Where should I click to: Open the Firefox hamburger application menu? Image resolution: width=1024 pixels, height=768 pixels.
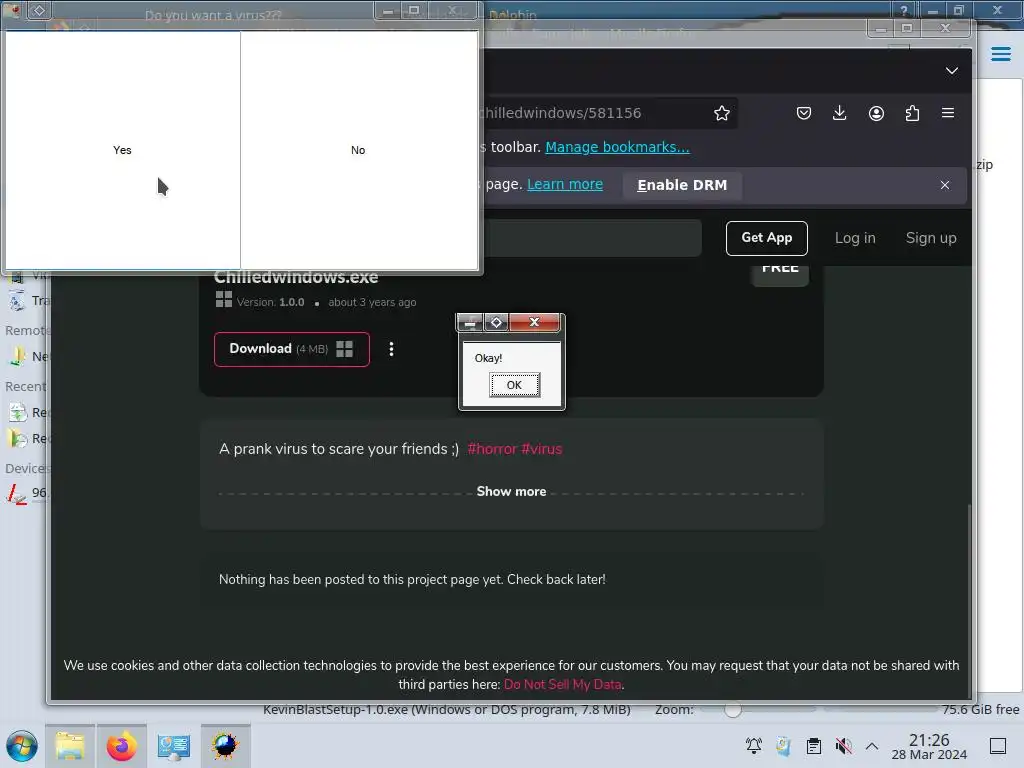pos(948,113)
